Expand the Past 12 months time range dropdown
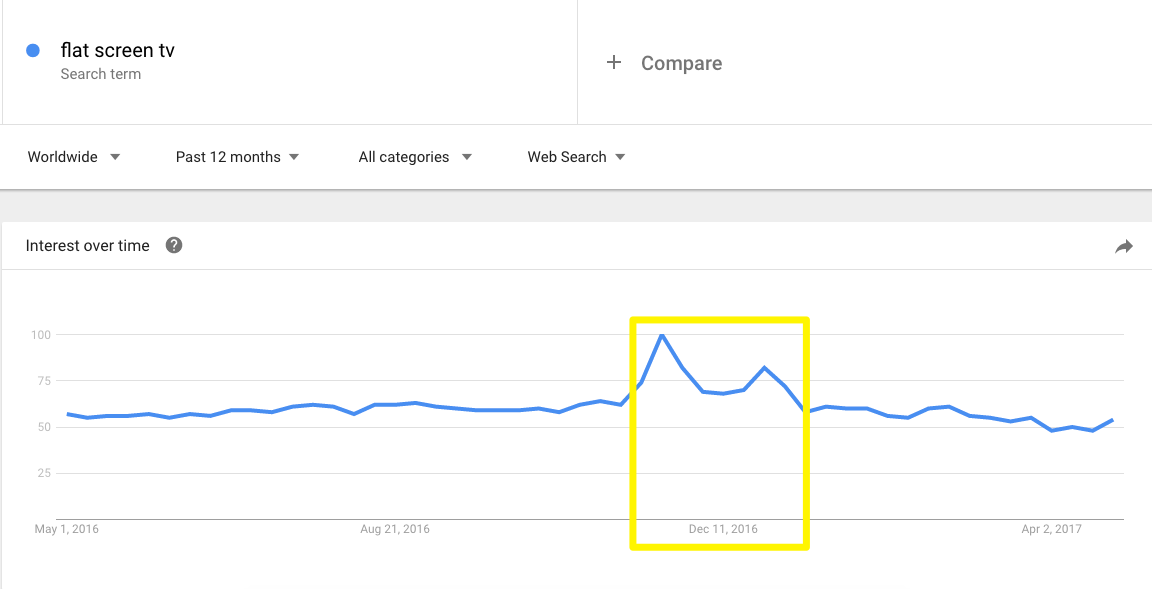Image resolution: width=1152 pixels, height=589 pixels. 227,157
